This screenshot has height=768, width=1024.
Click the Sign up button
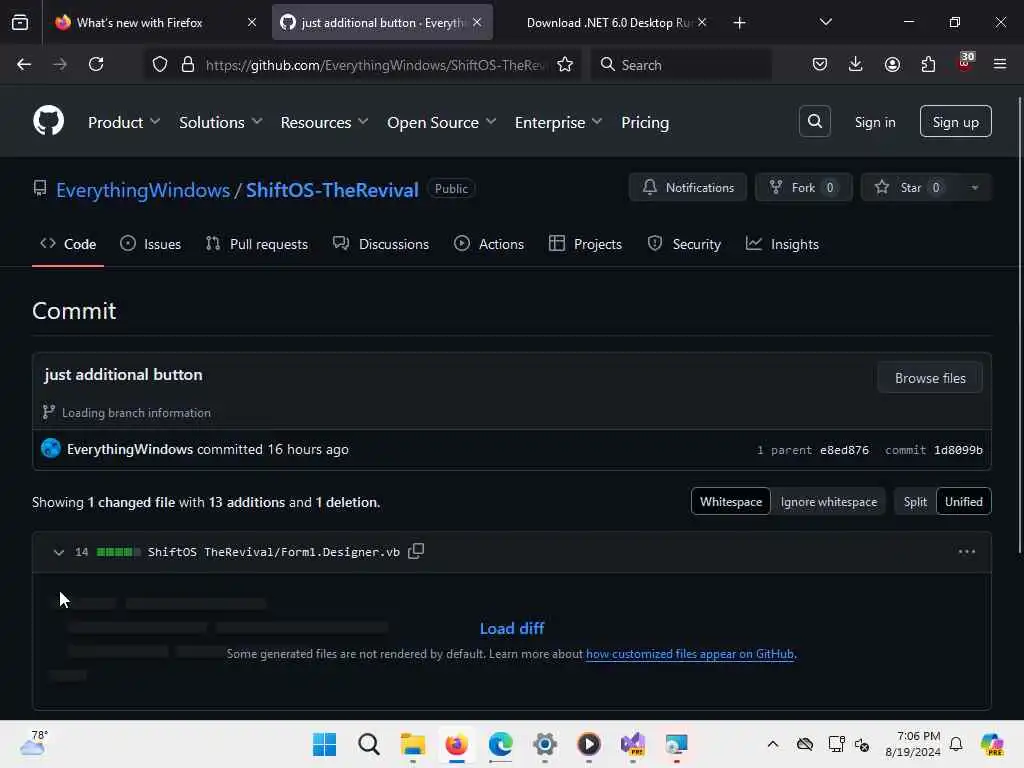point(955,121)
